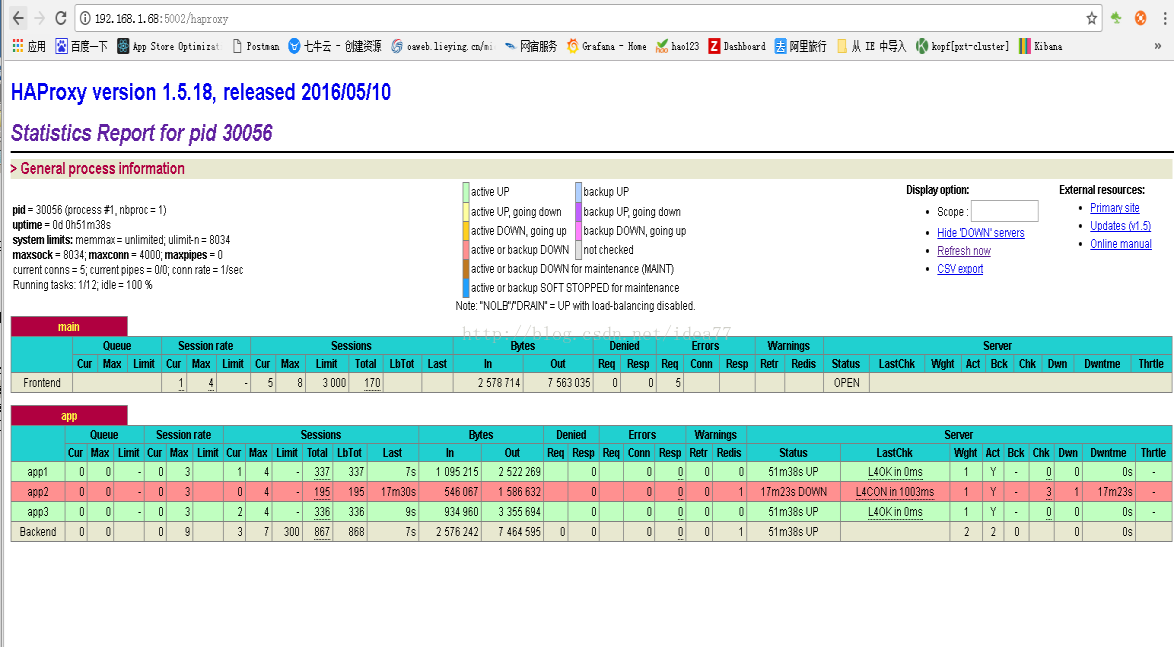Click the browser forward arrow
This screenshot has height=647, width=1175.
(x=40, y=18)
